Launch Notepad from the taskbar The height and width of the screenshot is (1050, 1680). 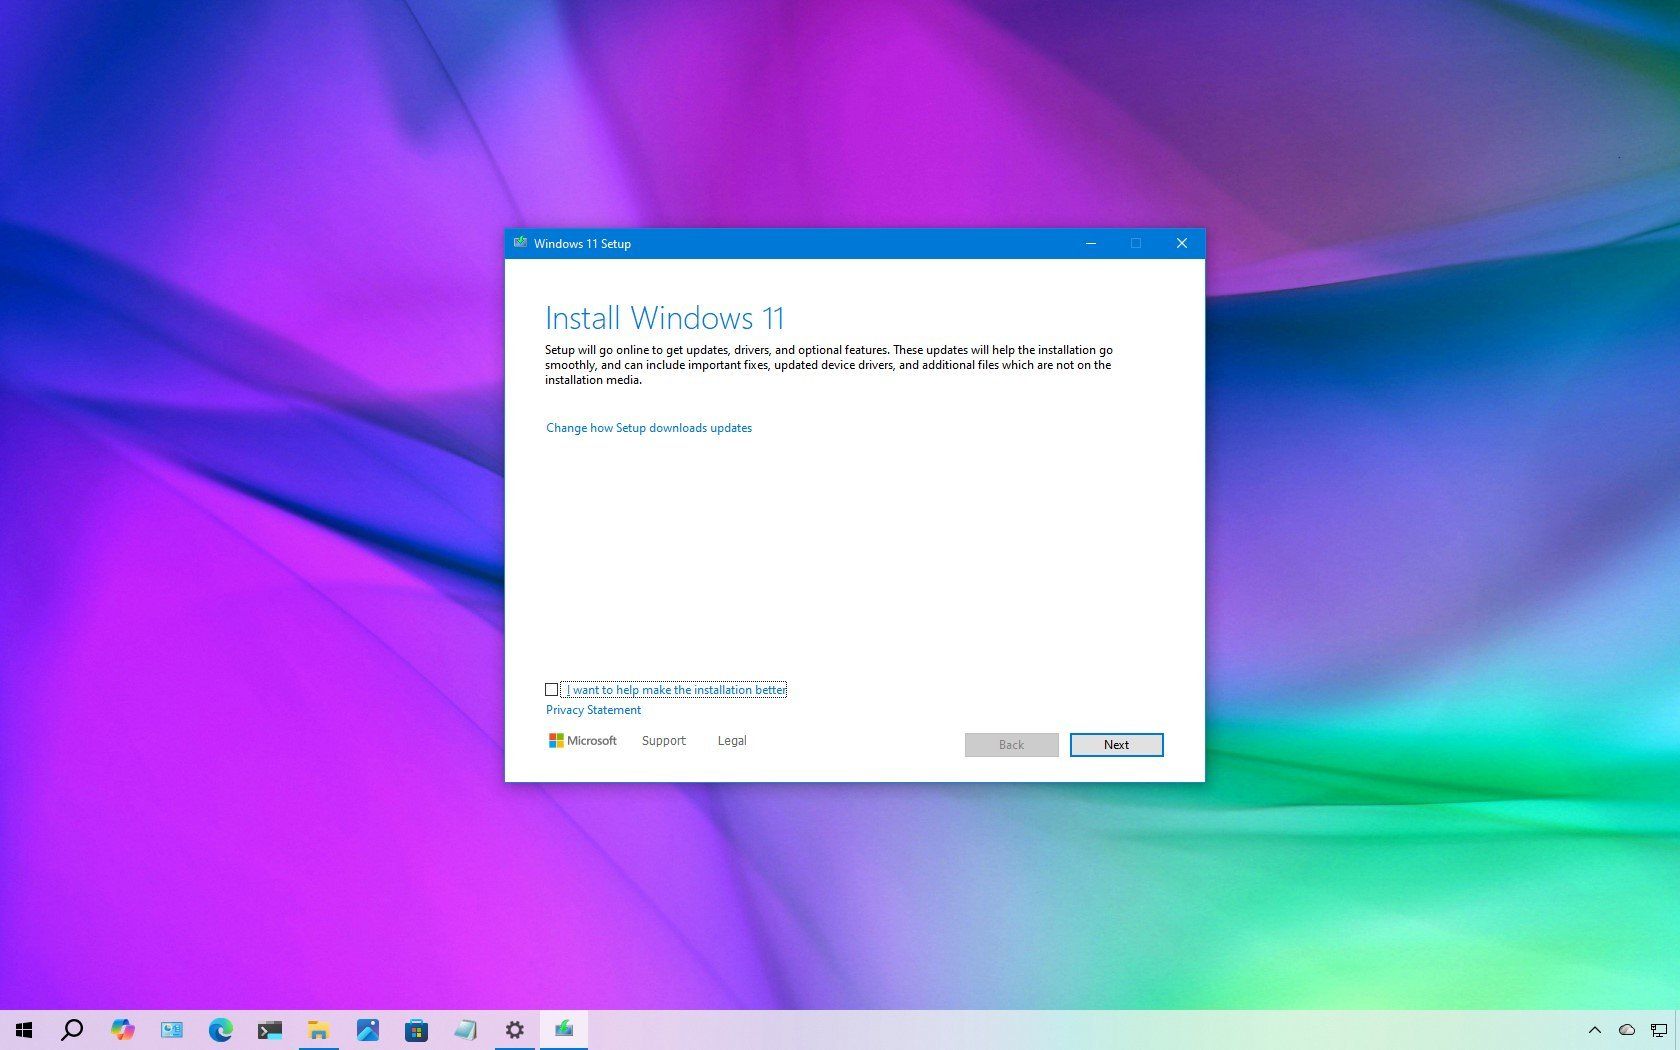click(466, 1030)
